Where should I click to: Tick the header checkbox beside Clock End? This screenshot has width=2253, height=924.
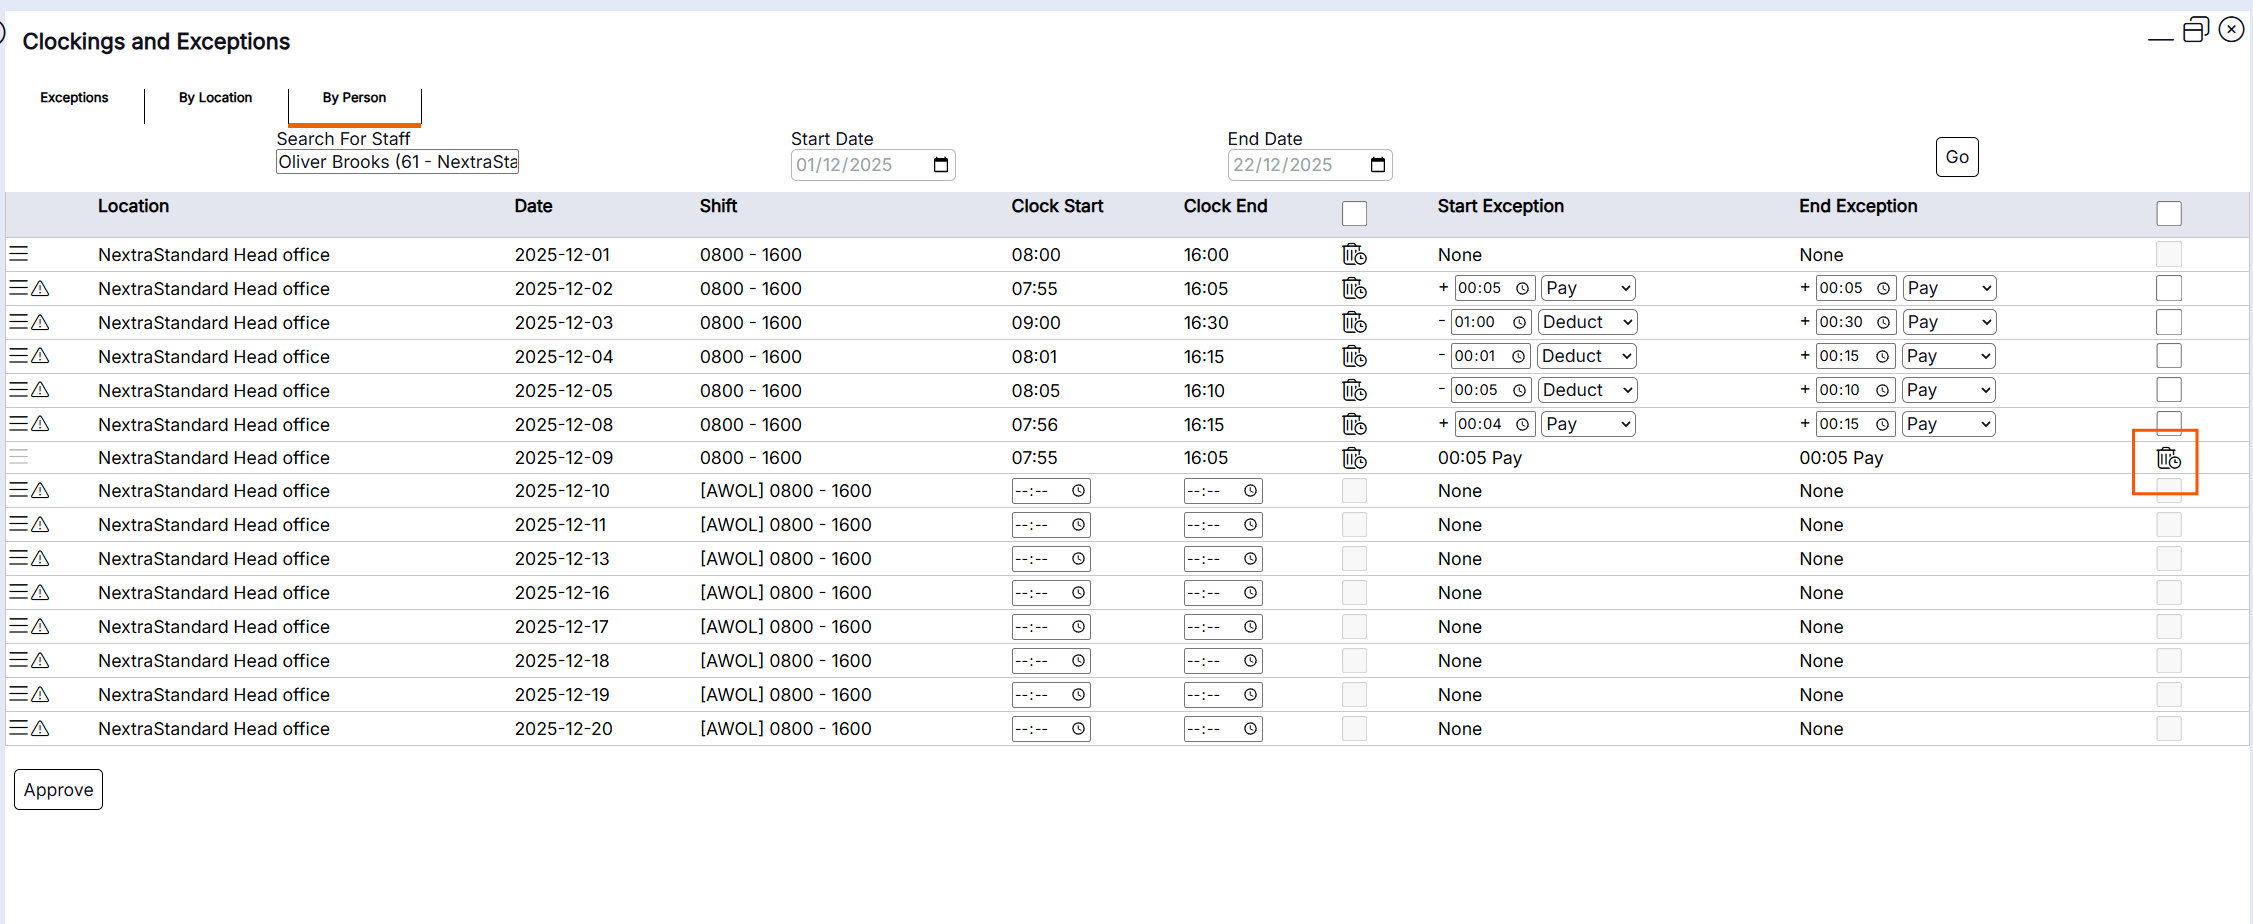click(x=1354, y=213)
